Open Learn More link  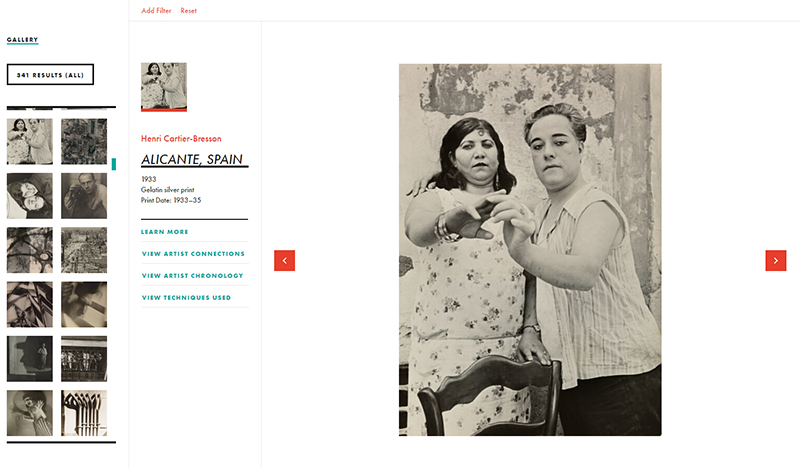[x=165, y=232]
